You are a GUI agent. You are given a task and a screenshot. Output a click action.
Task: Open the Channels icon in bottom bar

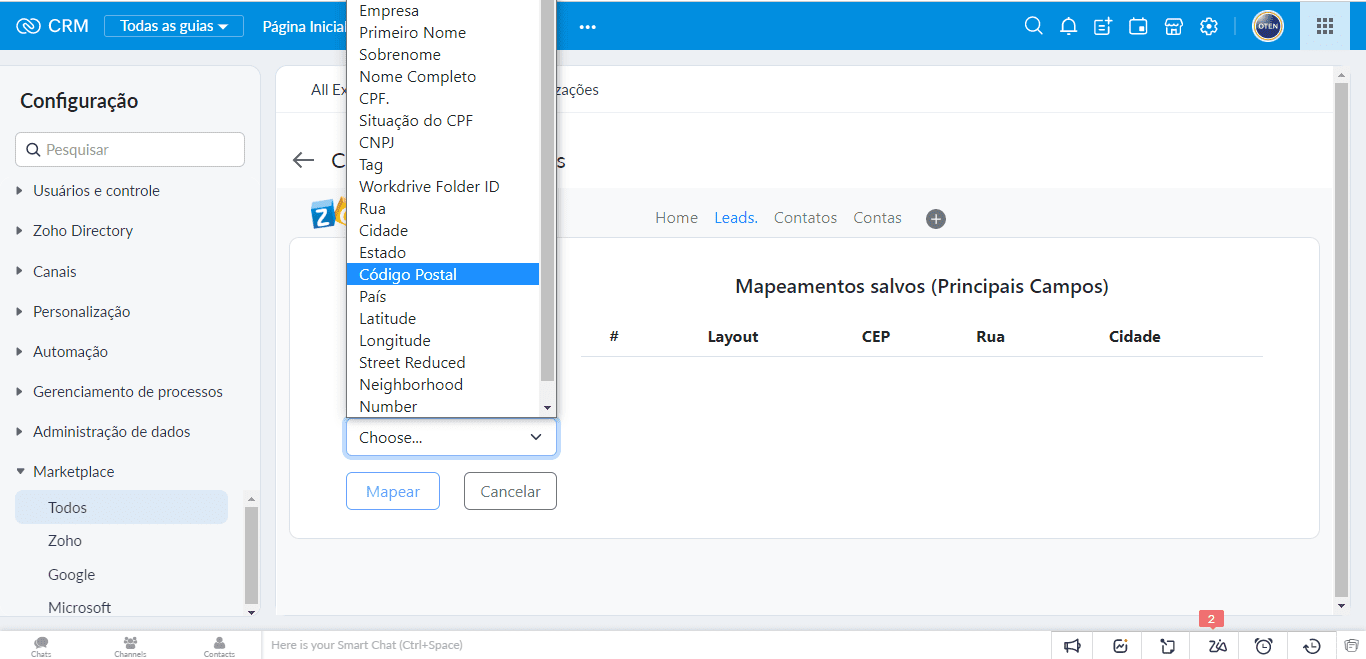[130, 645]
